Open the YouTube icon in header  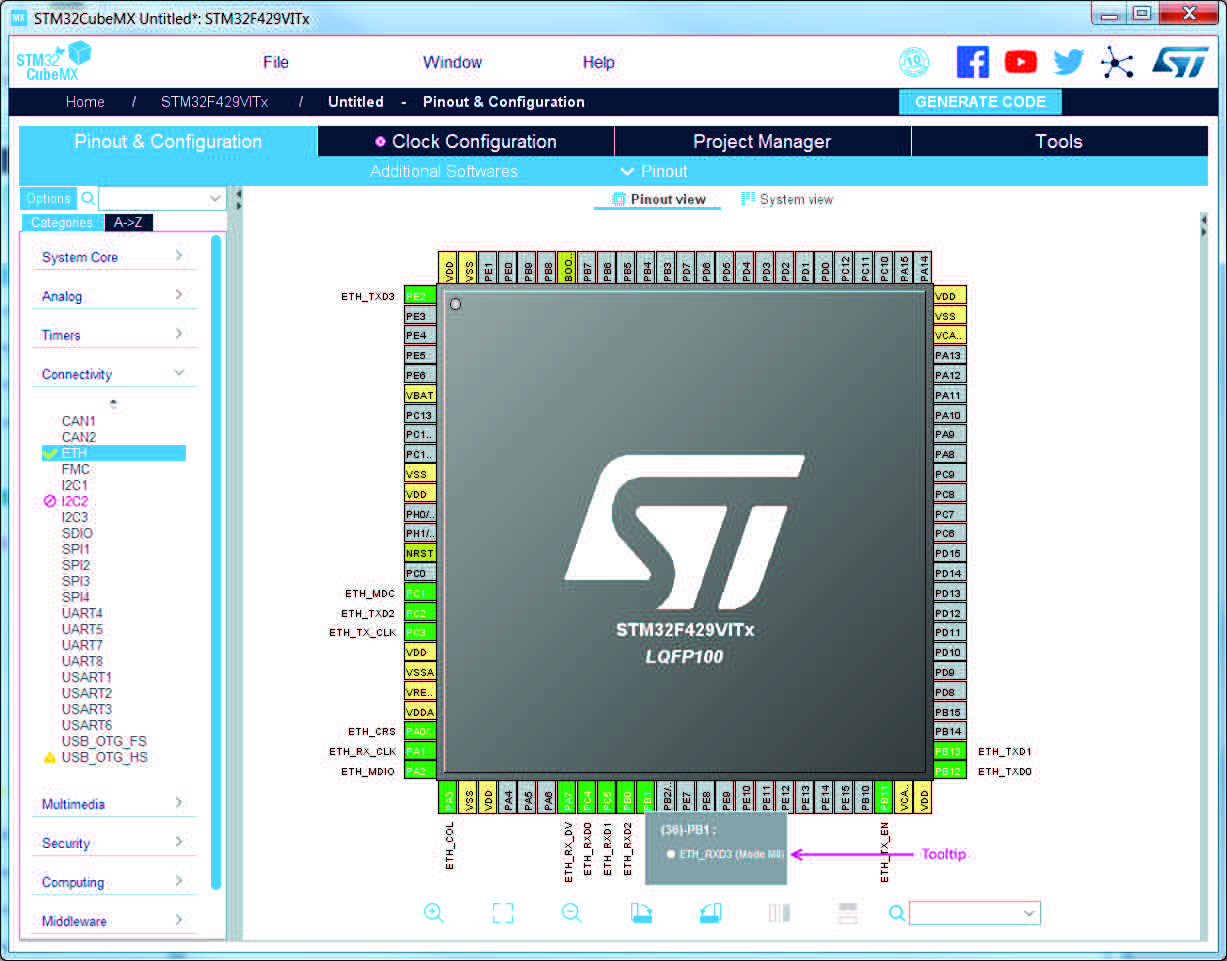click(x=1020, y=62)
